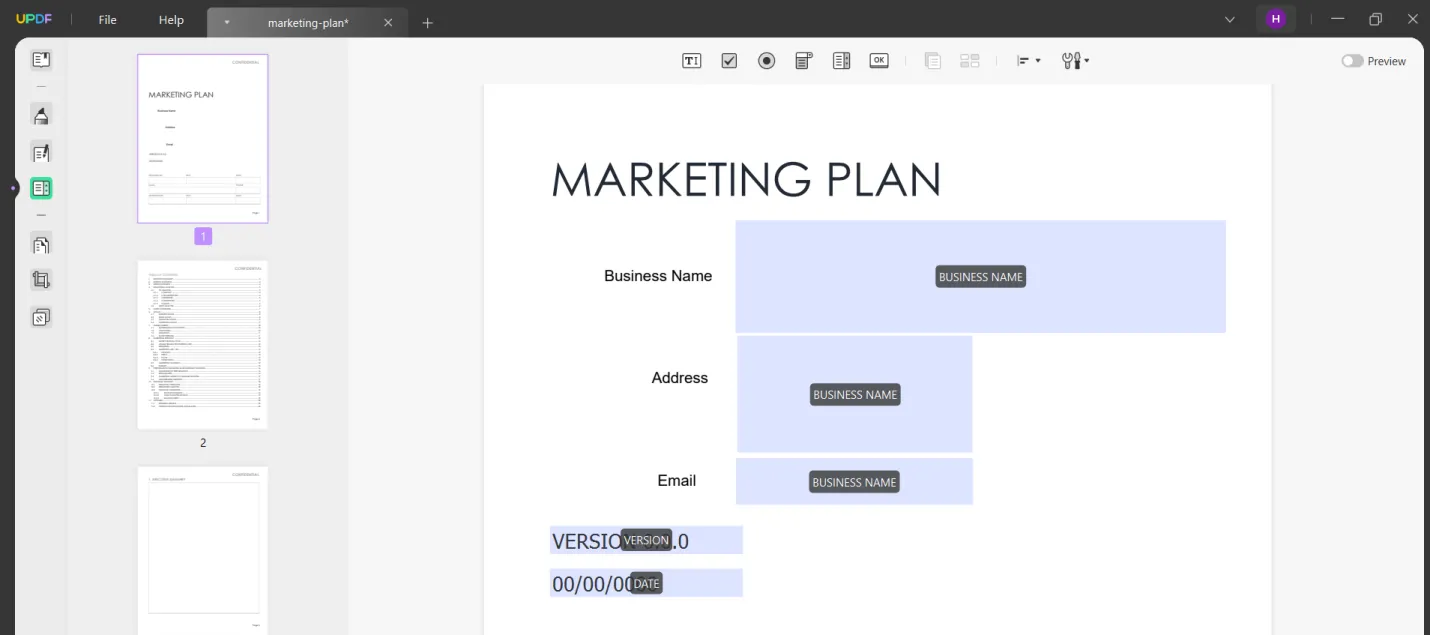Select the VERSION form field
The width and height of the screenshot is (1430, 635).
[646, 540]
